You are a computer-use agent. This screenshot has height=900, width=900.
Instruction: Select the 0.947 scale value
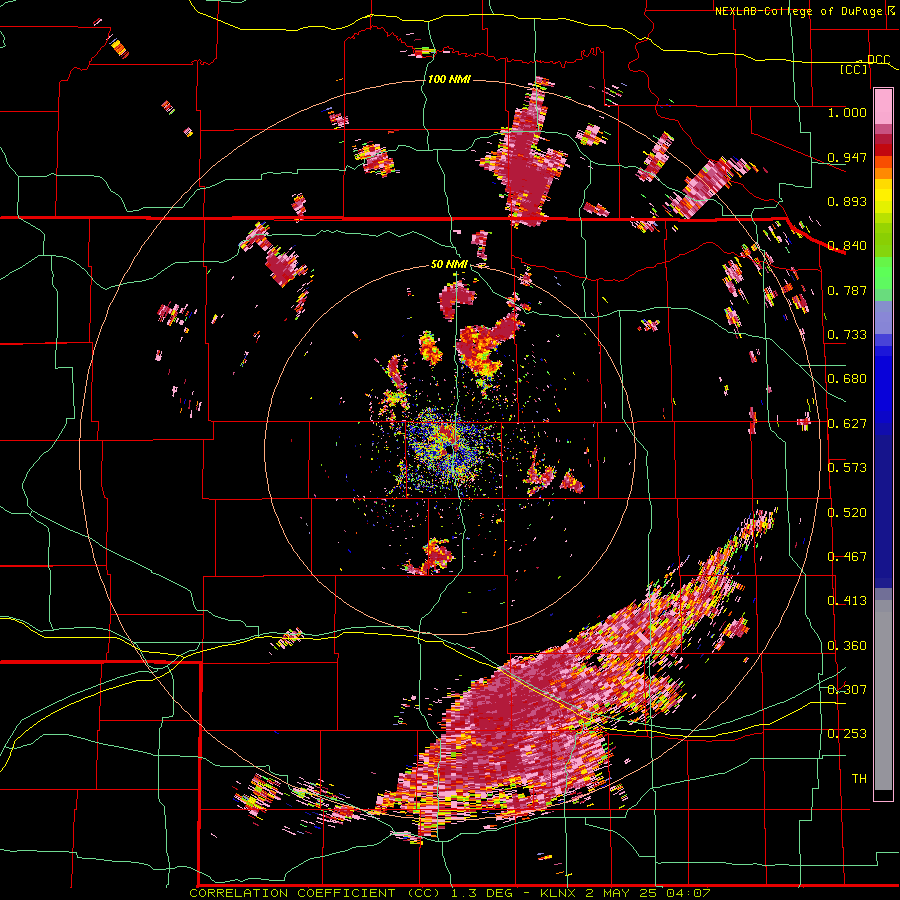847,157
